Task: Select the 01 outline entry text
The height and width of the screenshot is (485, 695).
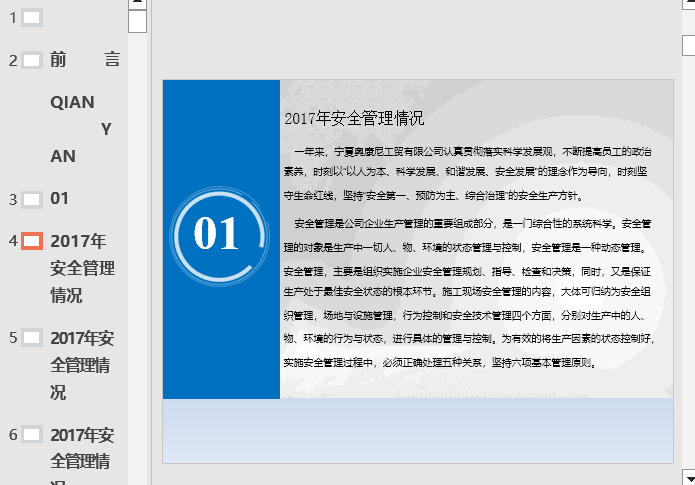Action: coord(60,199)
